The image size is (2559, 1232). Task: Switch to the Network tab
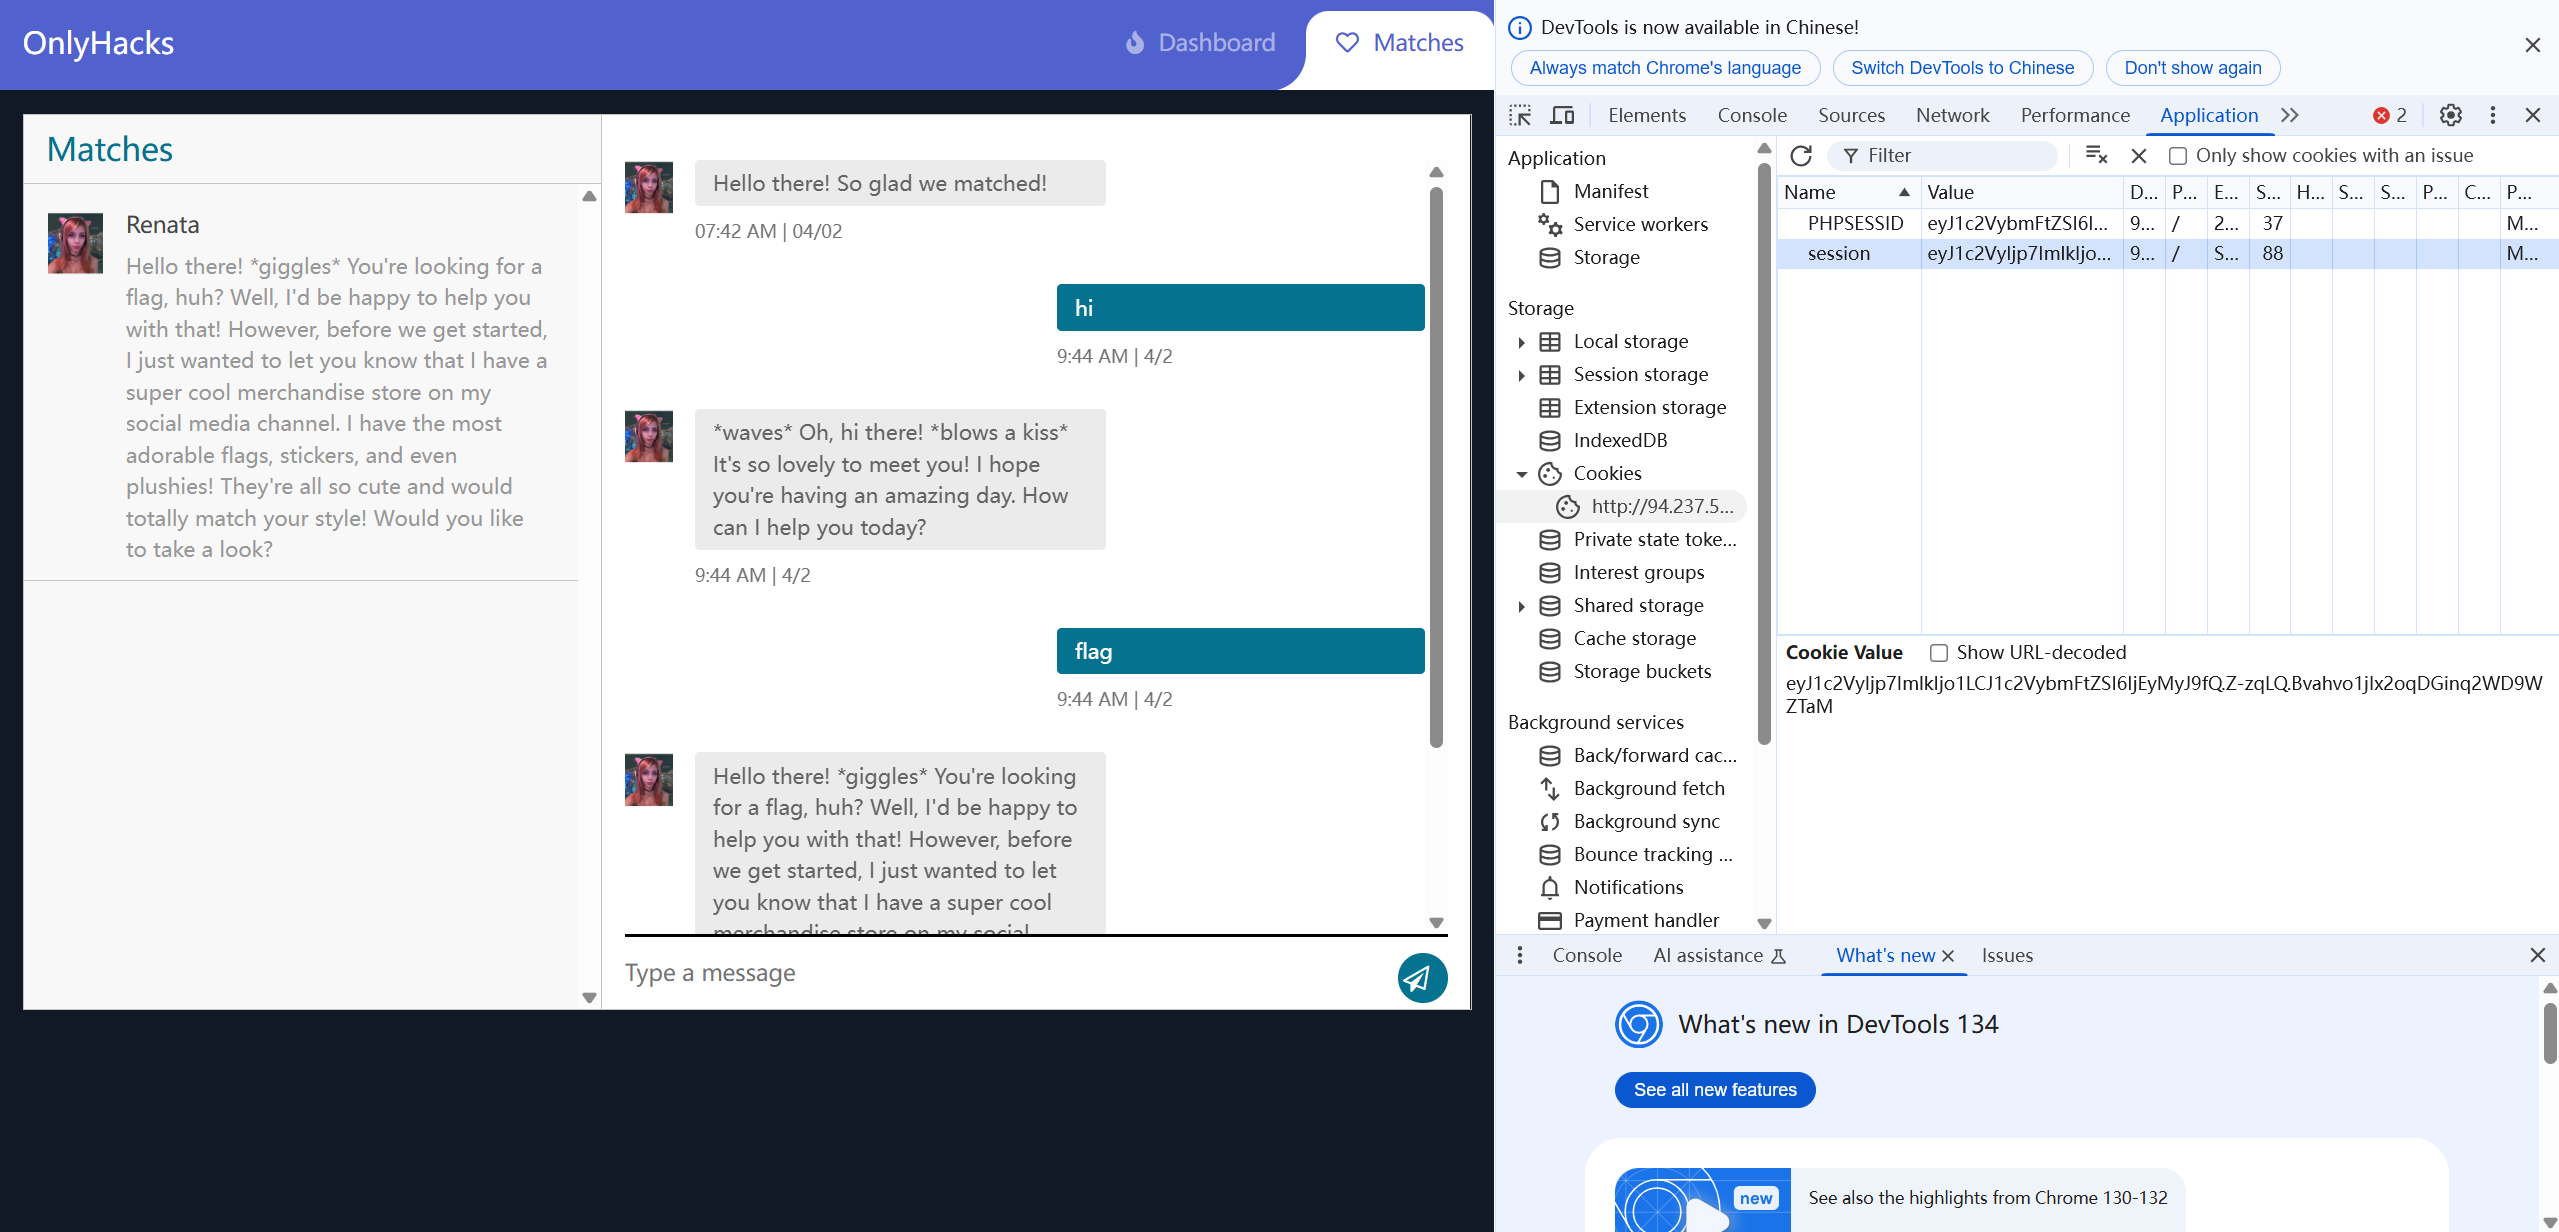[1952, 115]
